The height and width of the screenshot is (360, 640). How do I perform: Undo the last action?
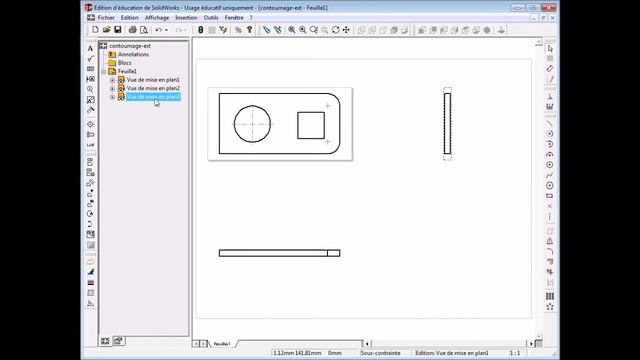(158, 30)
